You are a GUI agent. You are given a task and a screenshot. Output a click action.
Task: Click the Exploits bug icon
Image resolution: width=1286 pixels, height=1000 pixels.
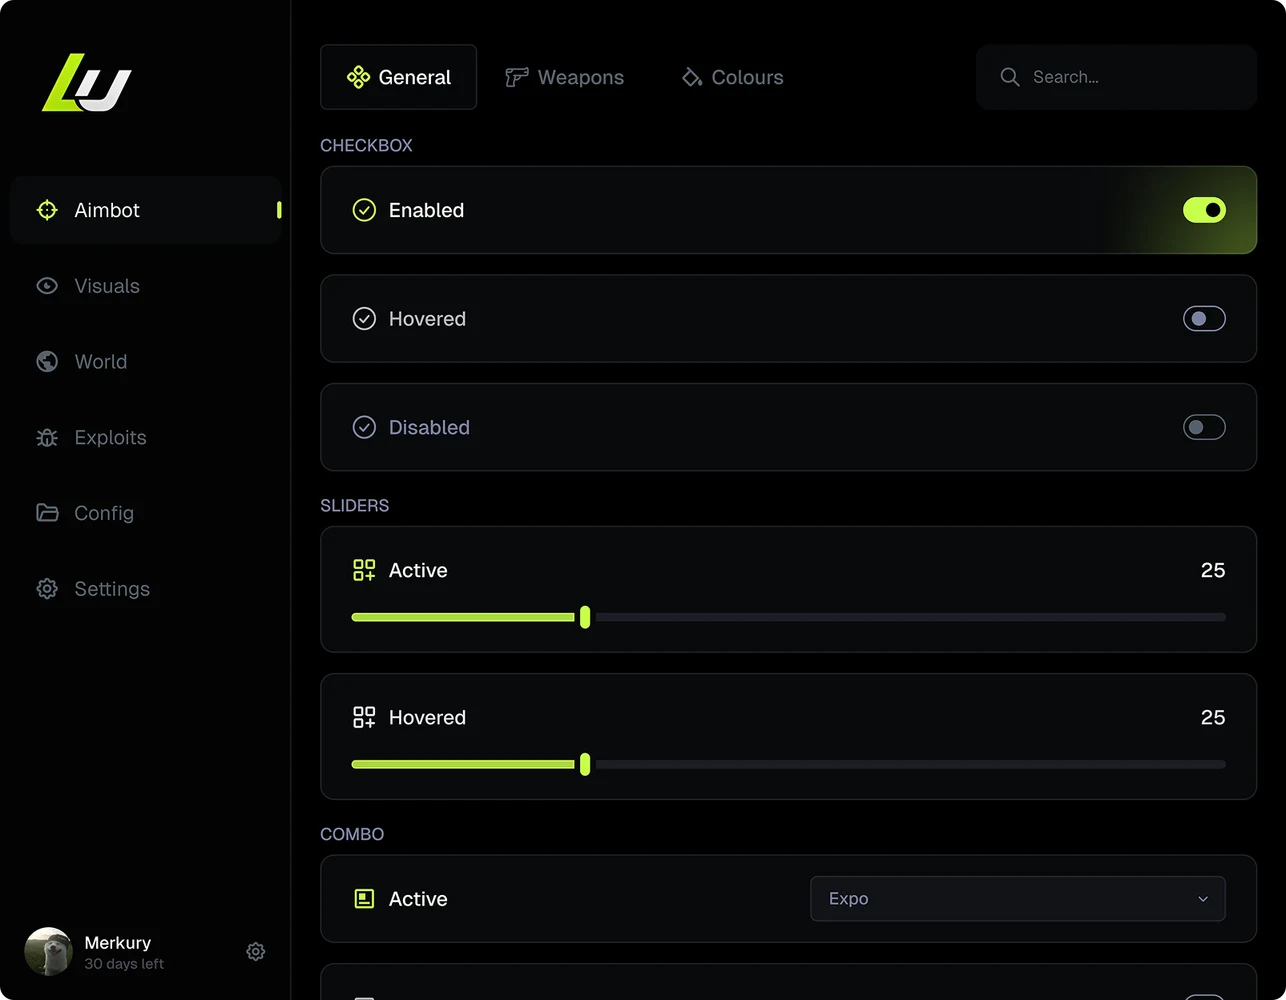(47, 437)
